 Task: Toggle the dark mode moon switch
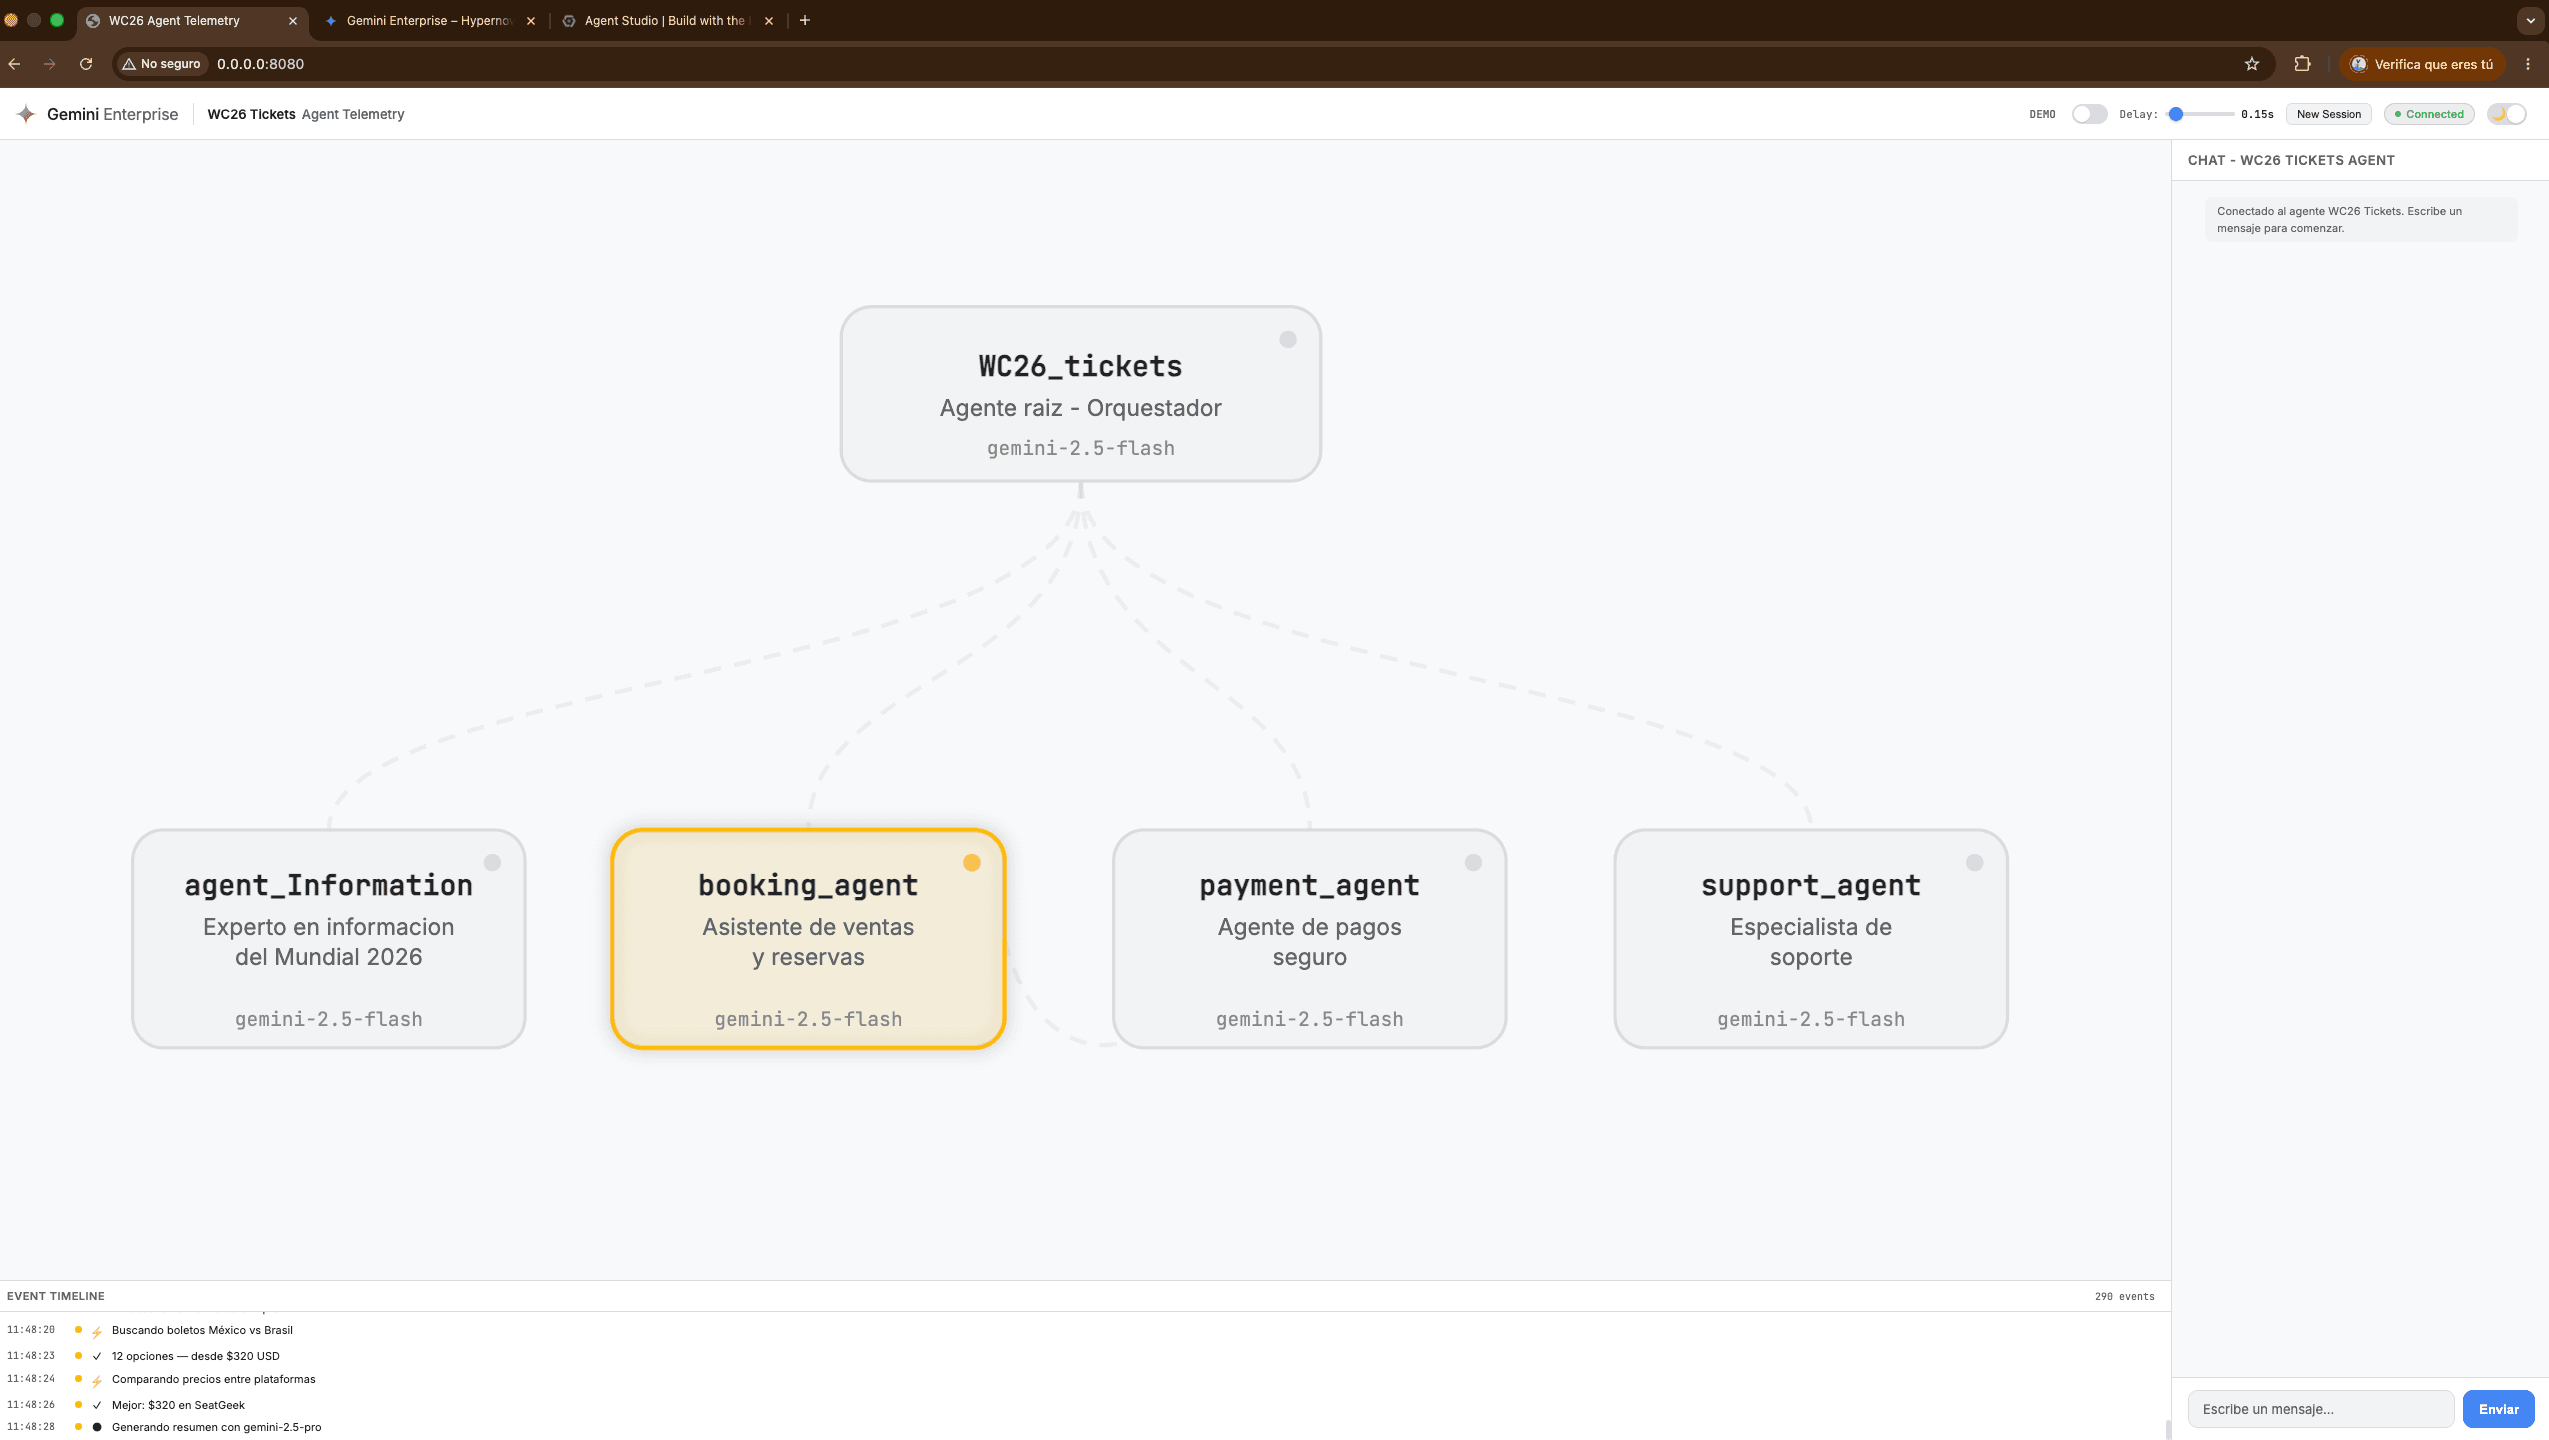(2507, 114)
